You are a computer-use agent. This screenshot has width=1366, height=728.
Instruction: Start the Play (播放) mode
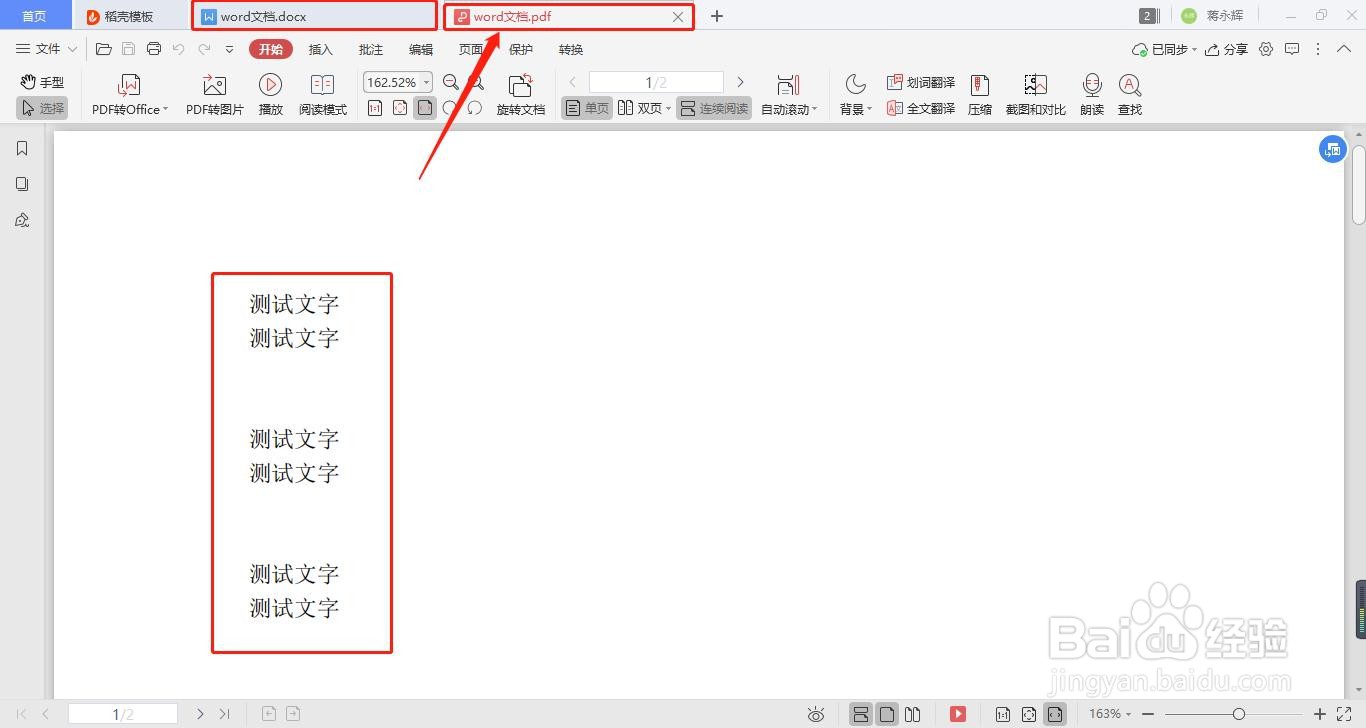click(270, 93)
